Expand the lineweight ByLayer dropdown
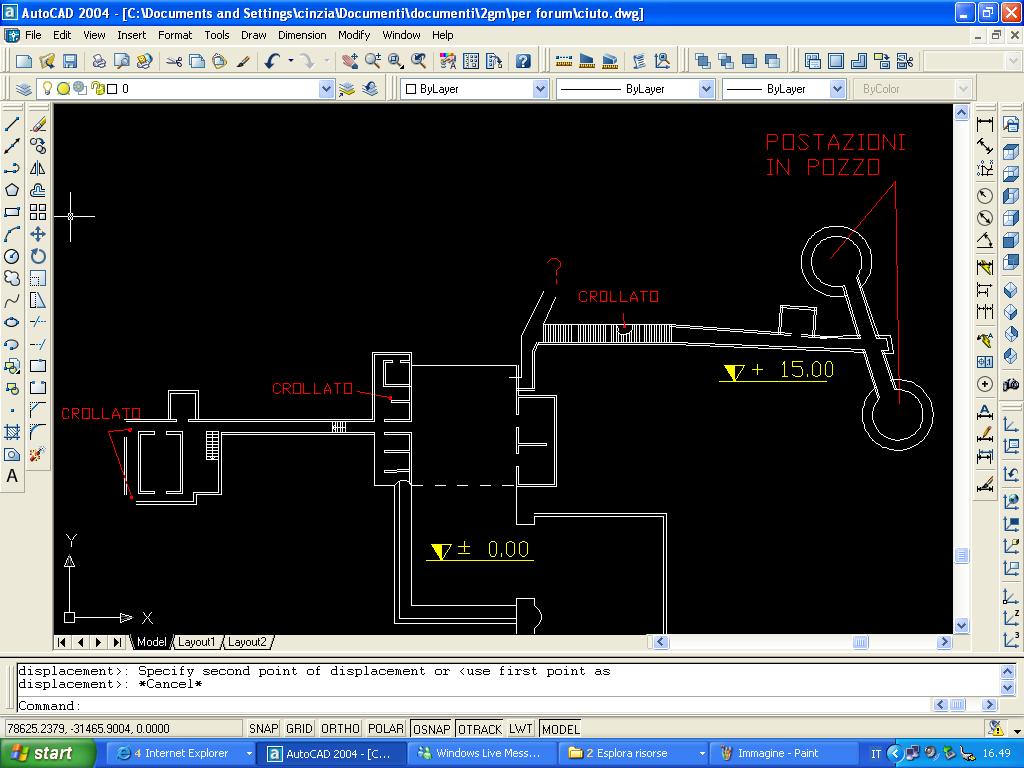Screen dimensions: 1024x768 point(837,89)
